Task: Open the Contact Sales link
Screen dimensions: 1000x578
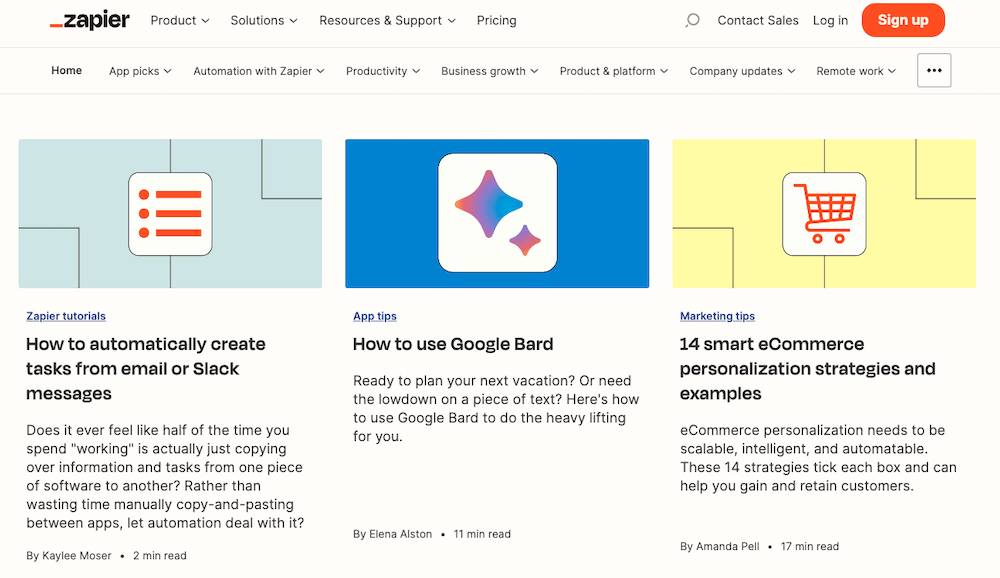Action: point(757,20)
